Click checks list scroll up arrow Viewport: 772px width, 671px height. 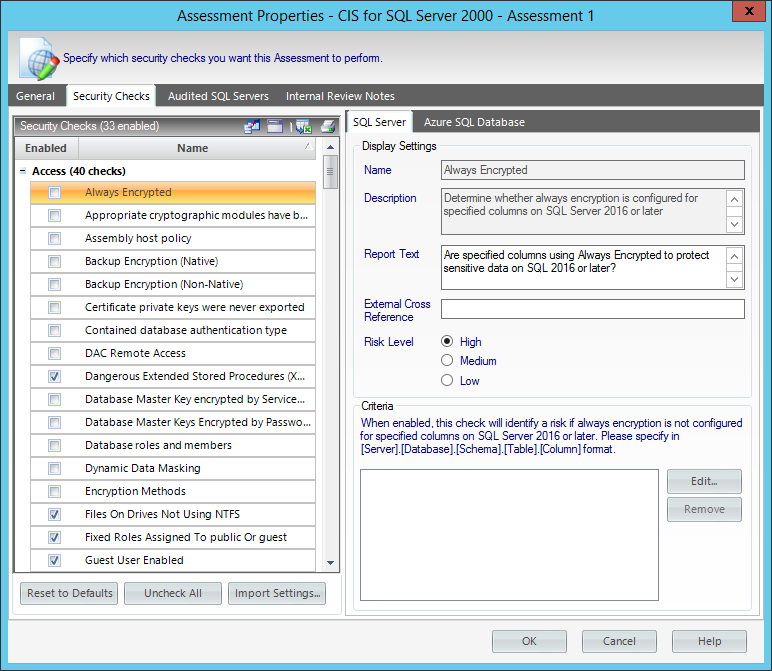(x=330, y=147)
